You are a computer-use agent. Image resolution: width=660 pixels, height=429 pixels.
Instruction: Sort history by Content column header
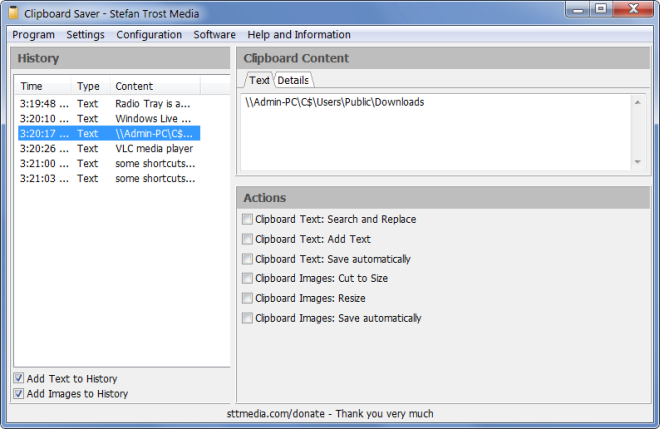155,86
